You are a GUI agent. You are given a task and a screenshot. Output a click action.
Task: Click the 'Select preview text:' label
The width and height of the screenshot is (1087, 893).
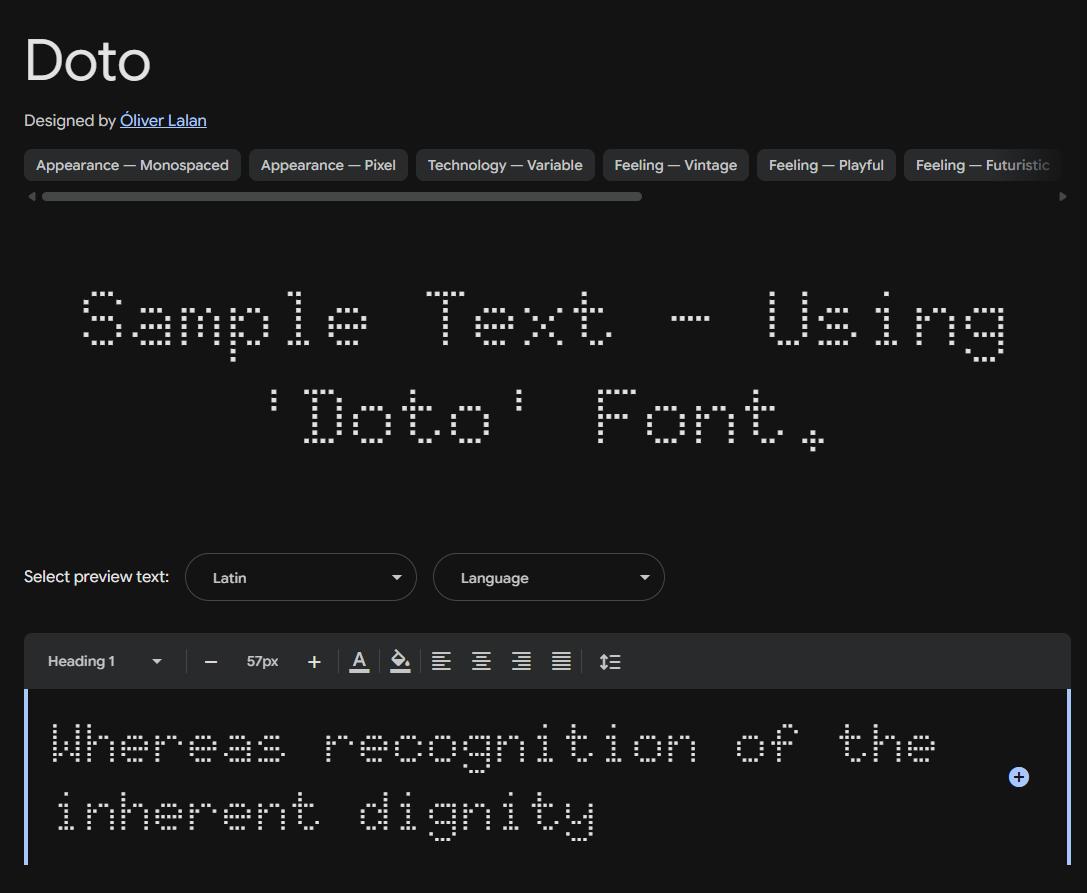[x=96, y=577]
